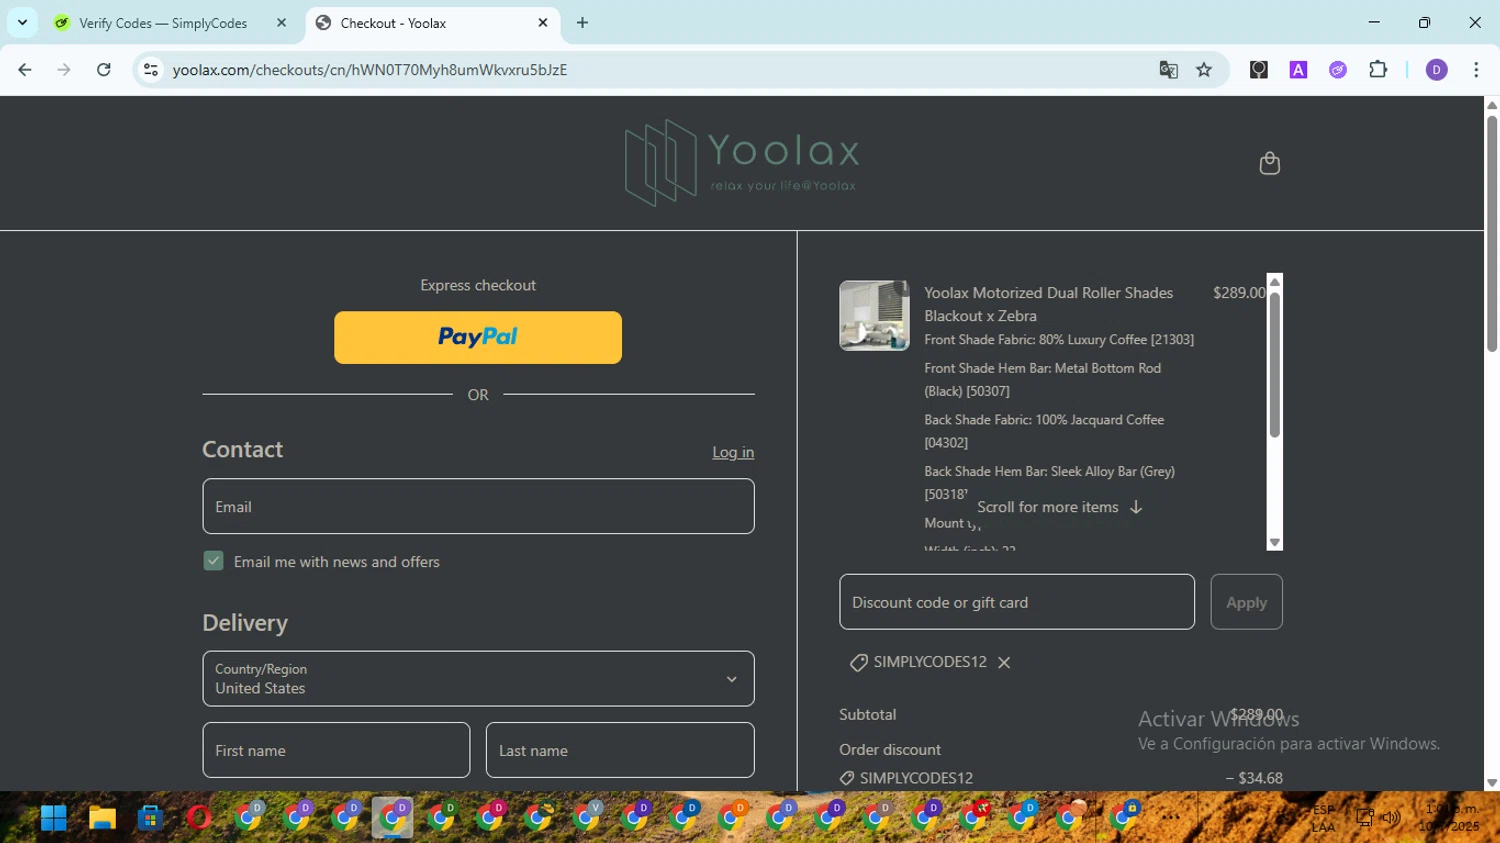1500x843 pixels.
Task: Click the order summary scrollbar thumb
Action: point(1274,365)
